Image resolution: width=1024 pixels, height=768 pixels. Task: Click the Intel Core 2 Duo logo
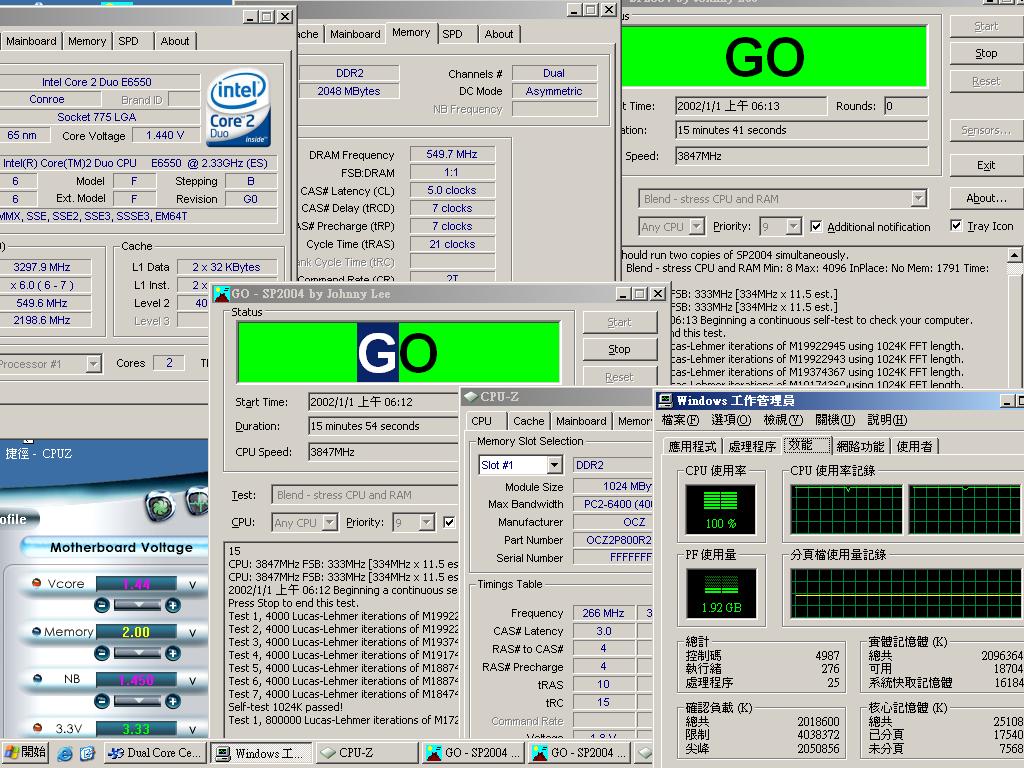click(x=238, y=109)
